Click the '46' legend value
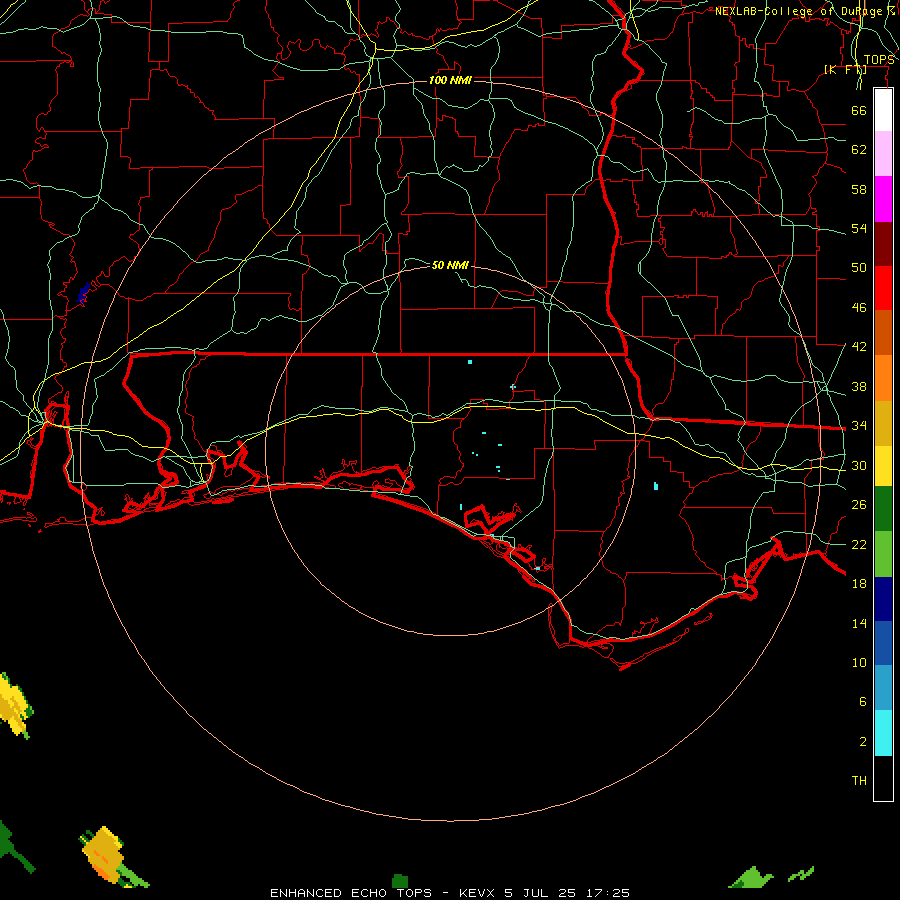The height and width of the screenshot is (900, 900). point(859,307)
